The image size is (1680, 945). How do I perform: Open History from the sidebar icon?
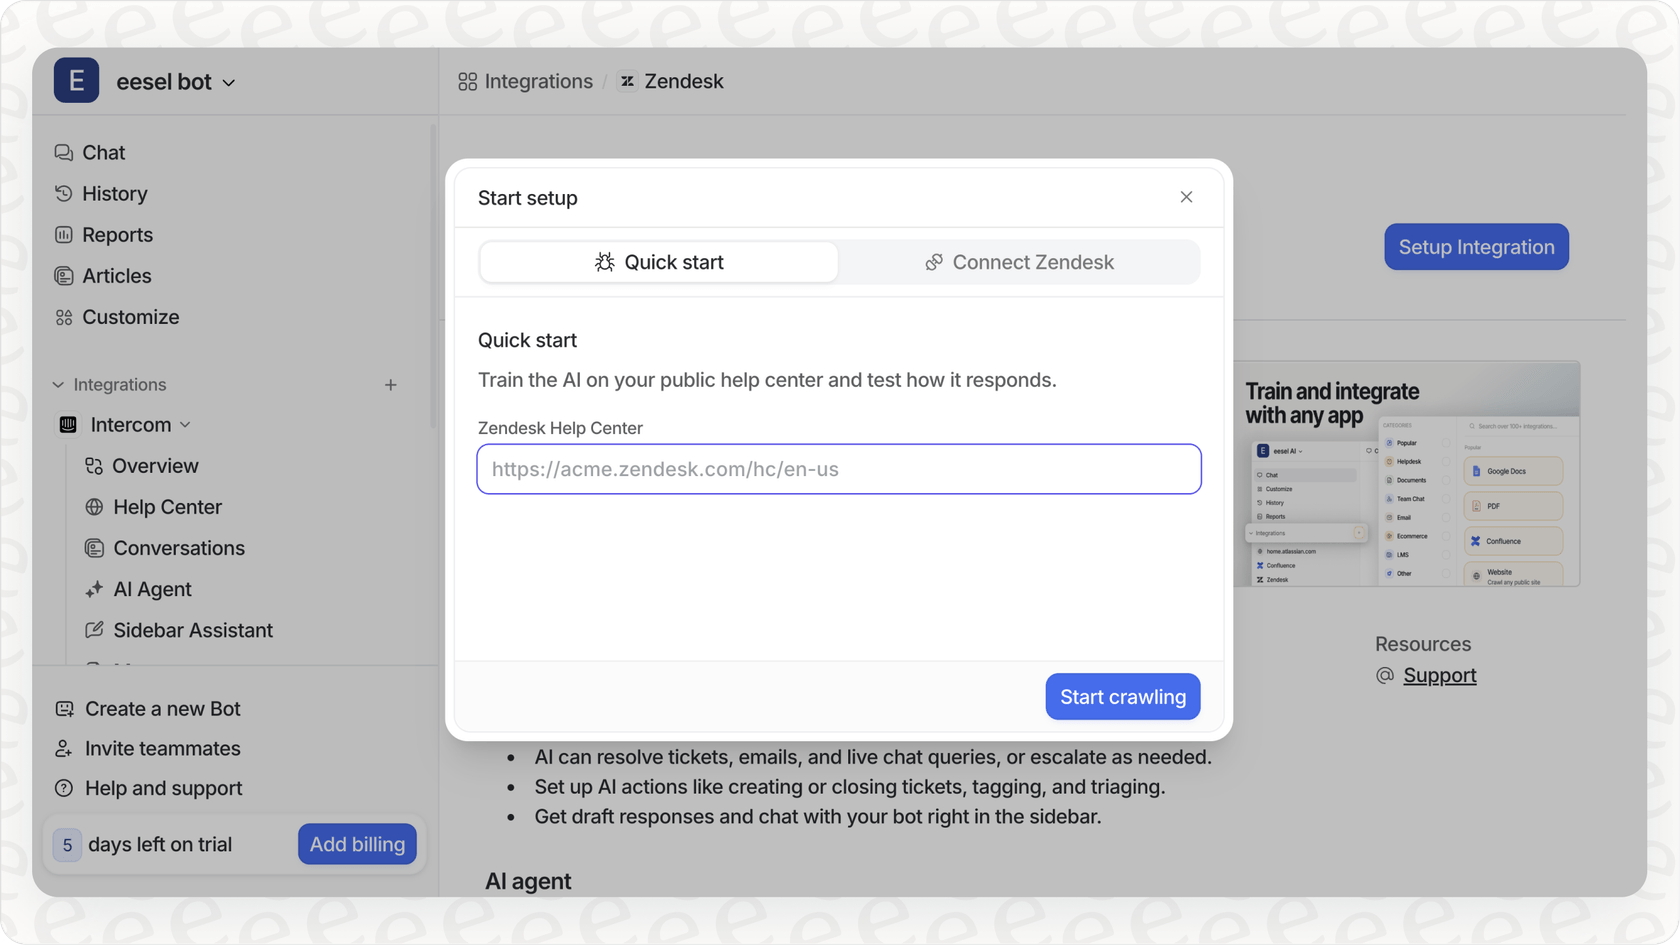coord(63,193)
